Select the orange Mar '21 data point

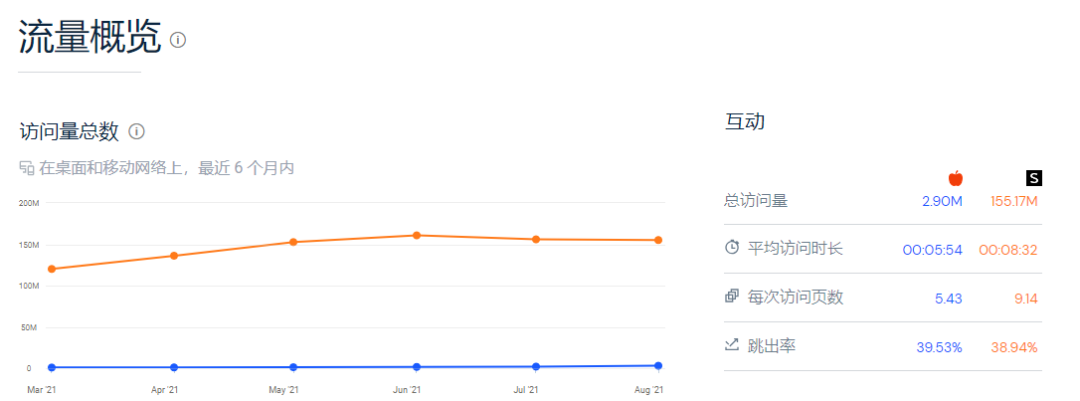click(x=52, y=269)
